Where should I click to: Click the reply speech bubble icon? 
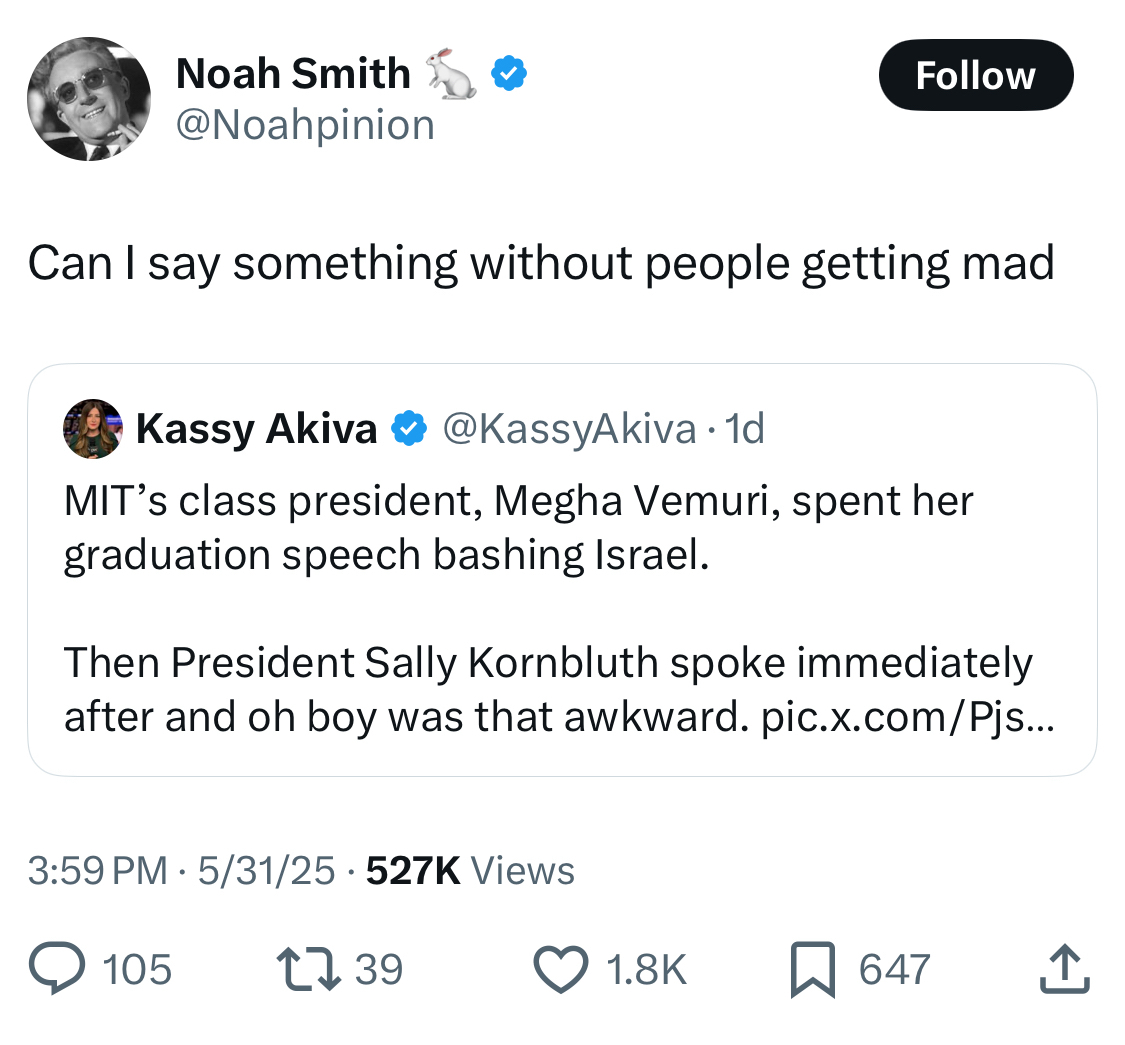coord(58,969)
